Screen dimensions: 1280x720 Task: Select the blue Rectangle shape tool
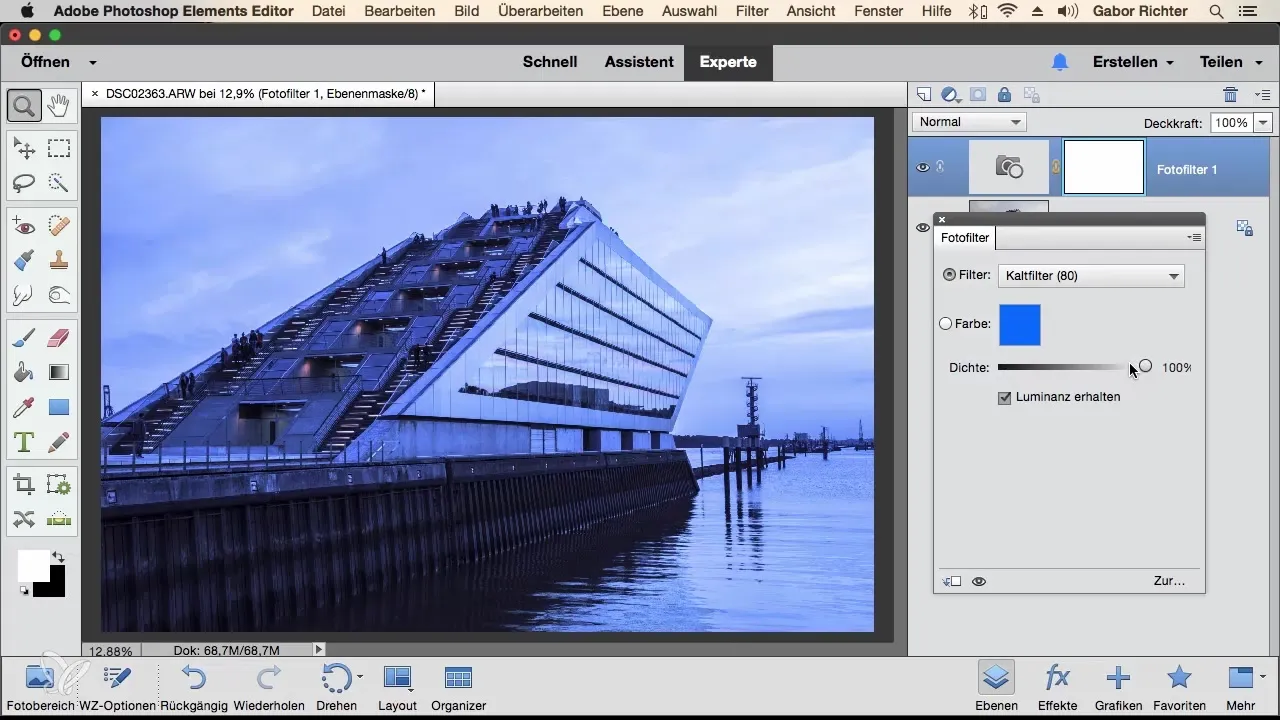point(58,407)
